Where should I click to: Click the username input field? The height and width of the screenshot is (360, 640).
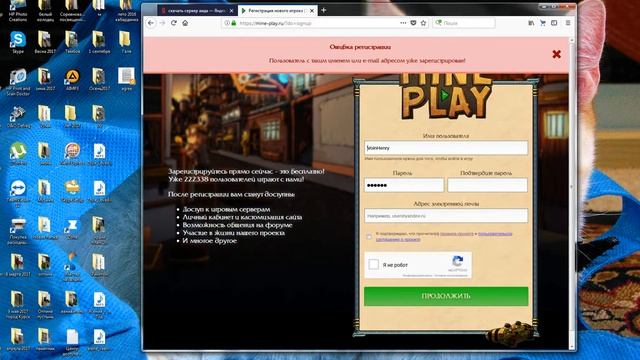click(x=446, y=148)
